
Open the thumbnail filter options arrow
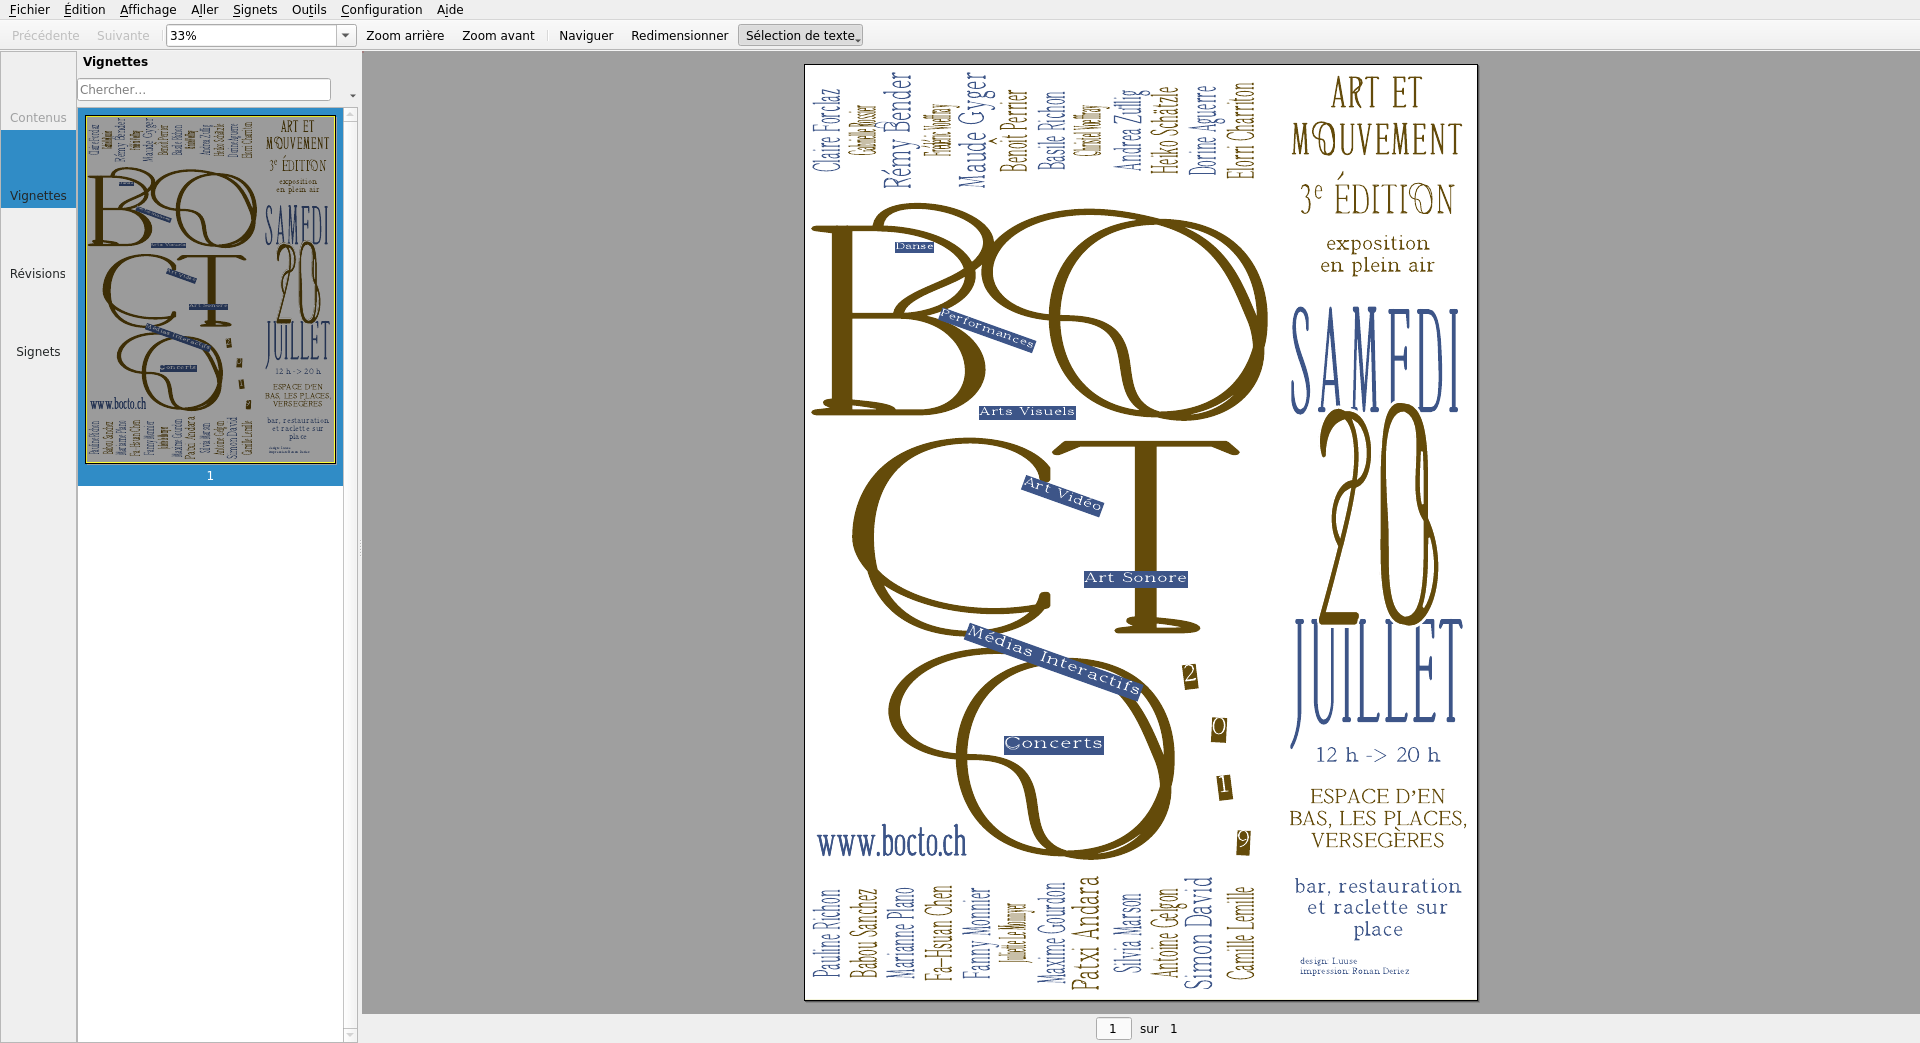point(352,95)
